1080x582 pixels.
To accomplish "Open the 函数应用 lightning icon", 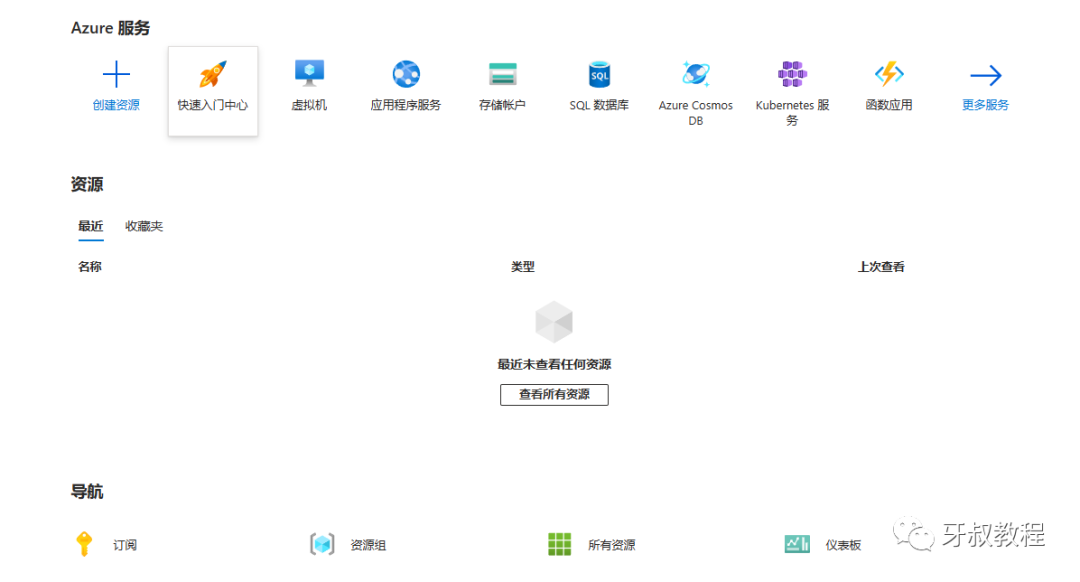I will pyautogui.click(x=889, y=74).
